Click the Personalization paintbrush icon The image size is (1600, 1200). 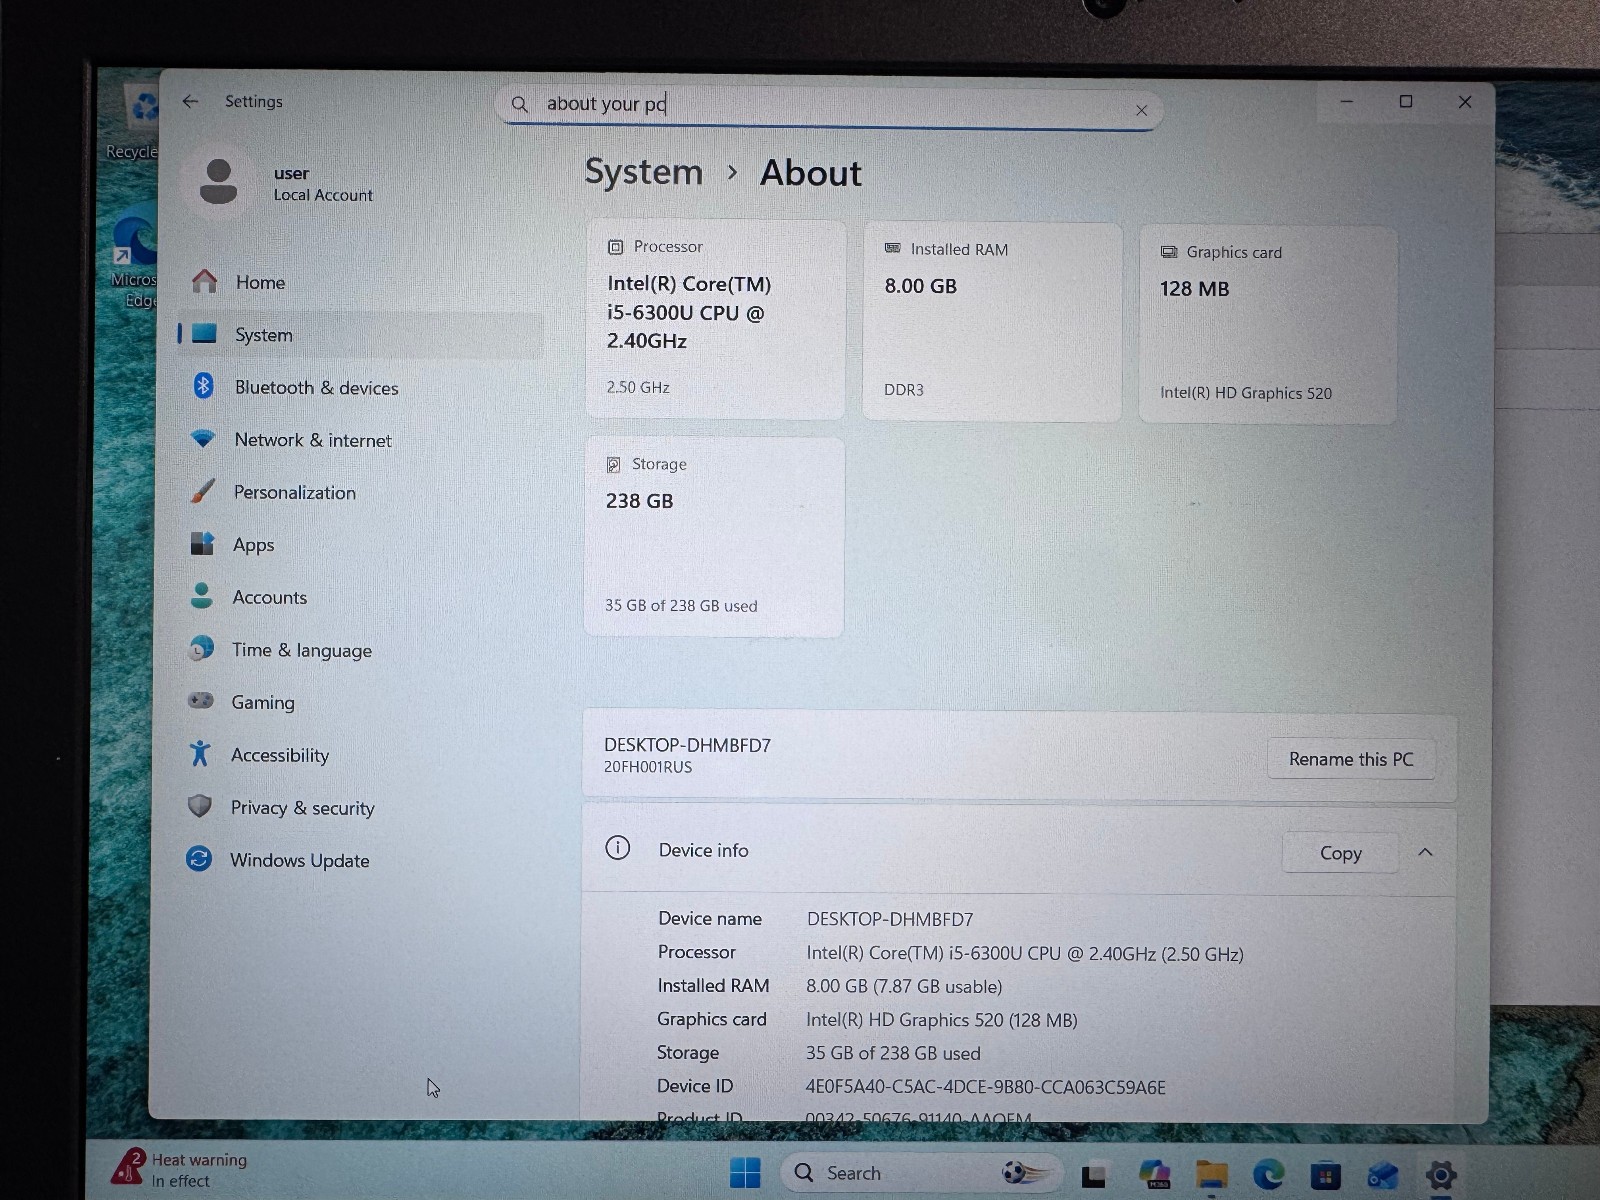tap(202, 491)
